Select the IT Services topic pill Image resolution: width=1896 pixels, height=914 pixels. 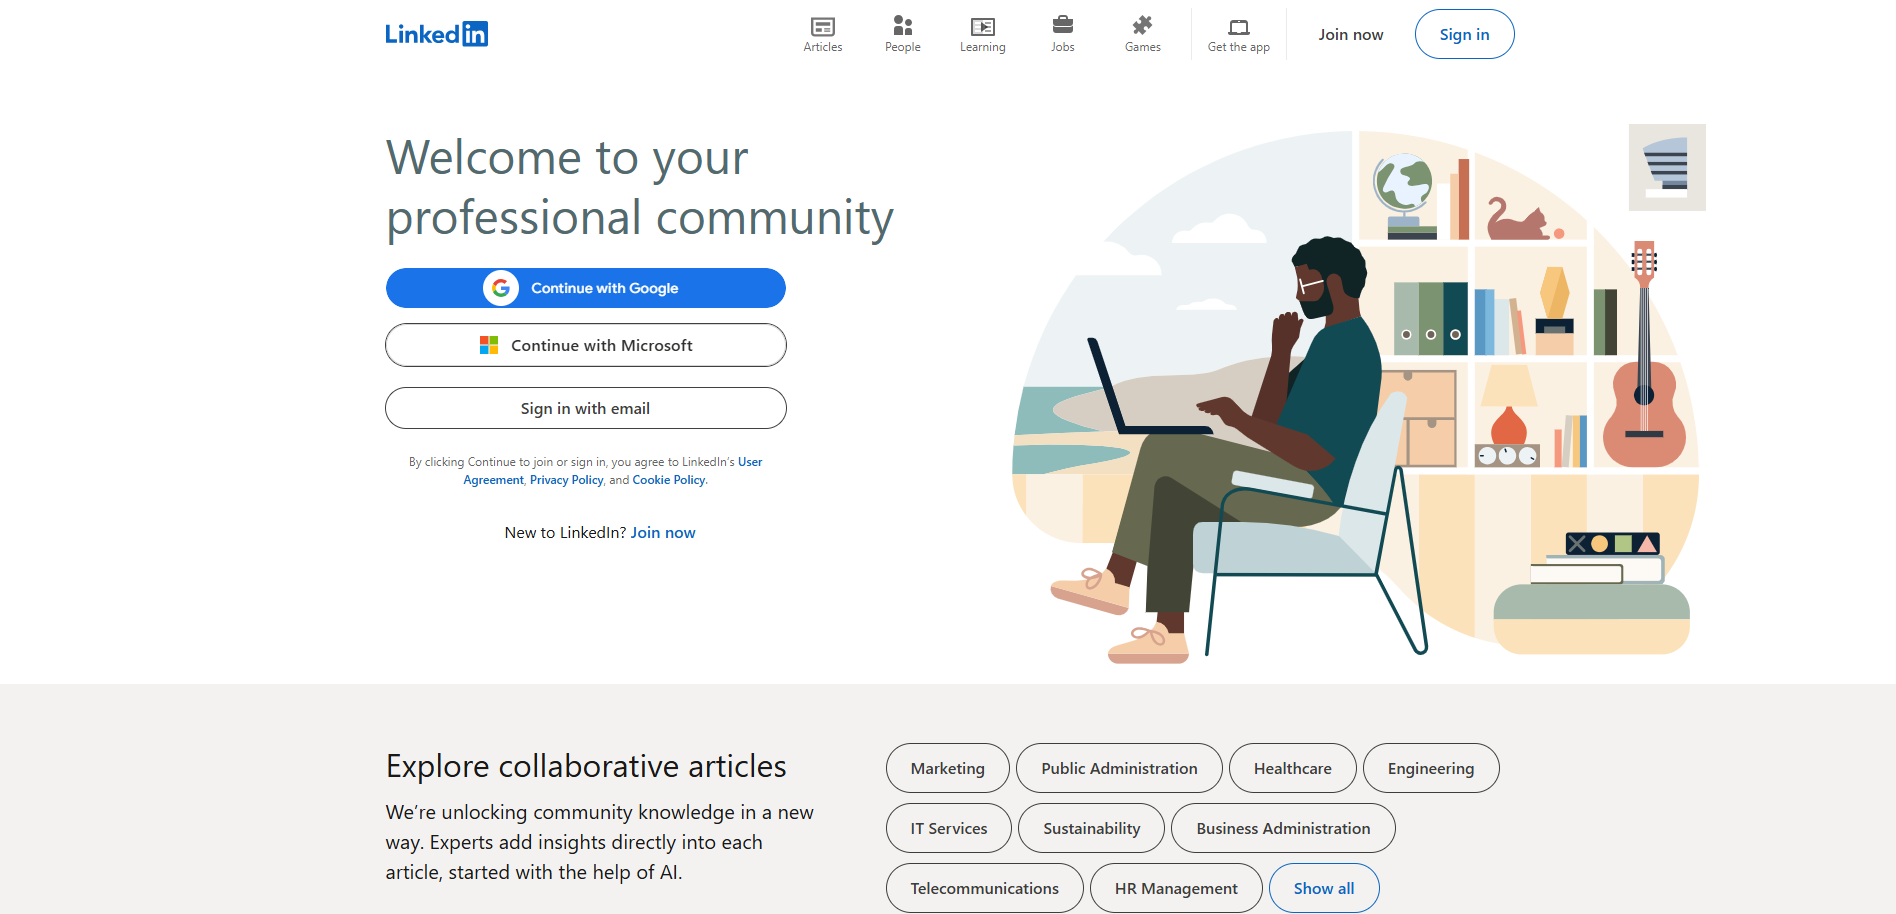pyautogui.click(x=949, y=828)
